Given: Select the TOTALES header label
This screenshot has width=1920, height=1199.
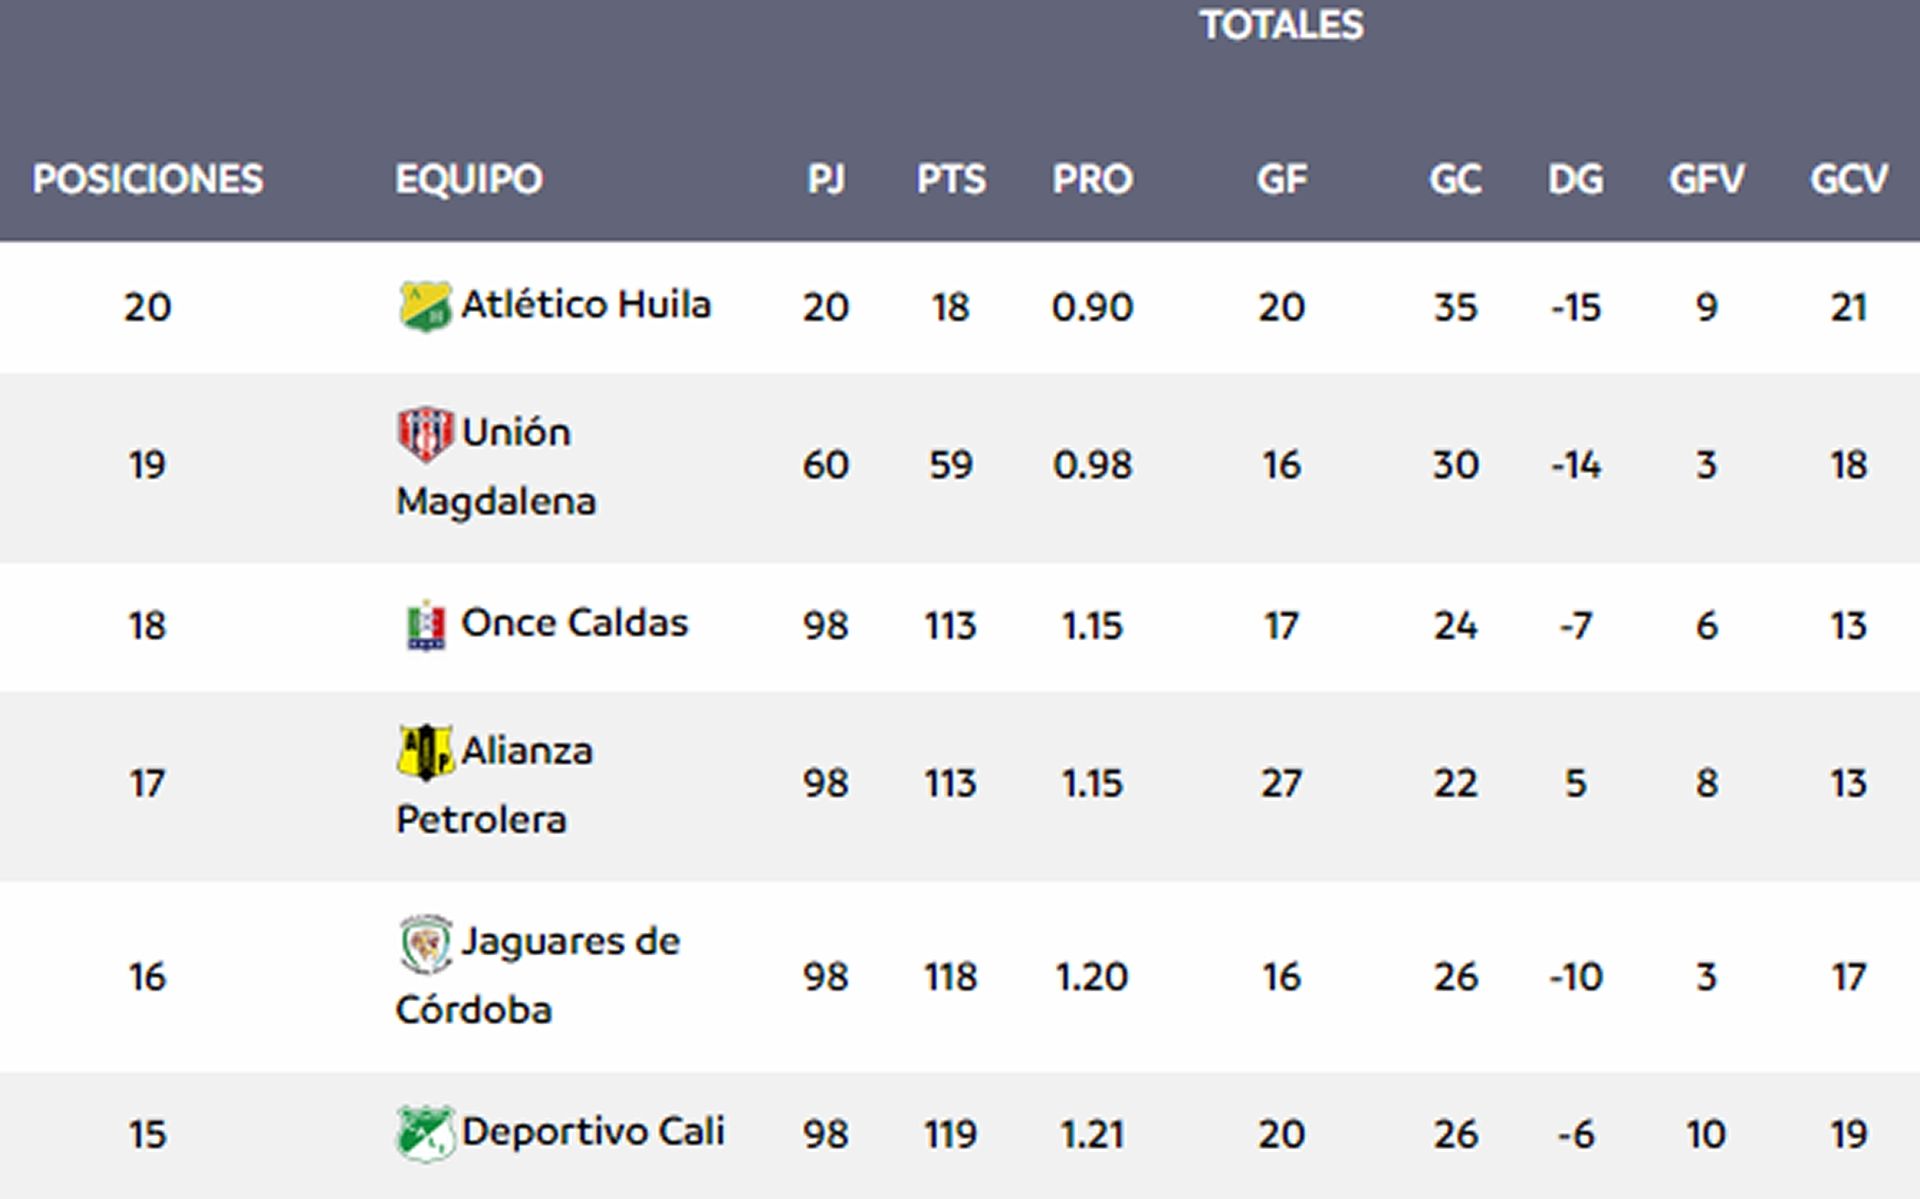Looking at the screenshot, I should pos(1281,25).
